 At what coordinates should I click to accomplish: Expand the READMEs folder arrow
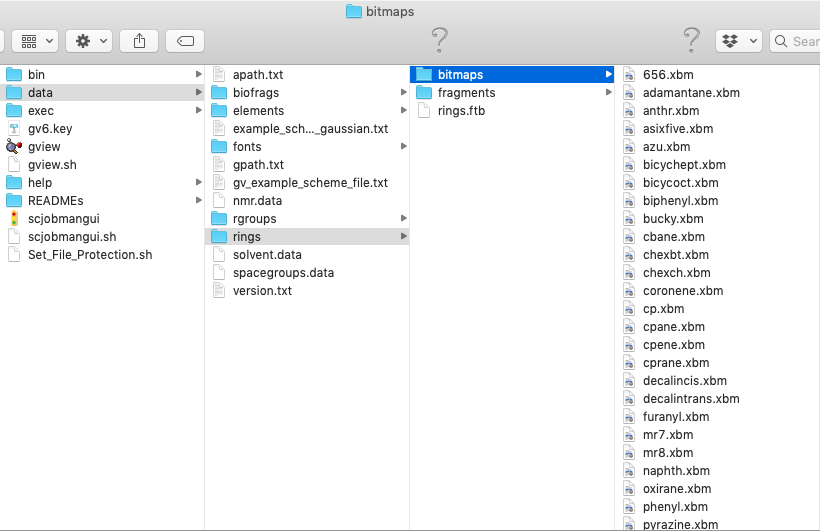point(199,200)
